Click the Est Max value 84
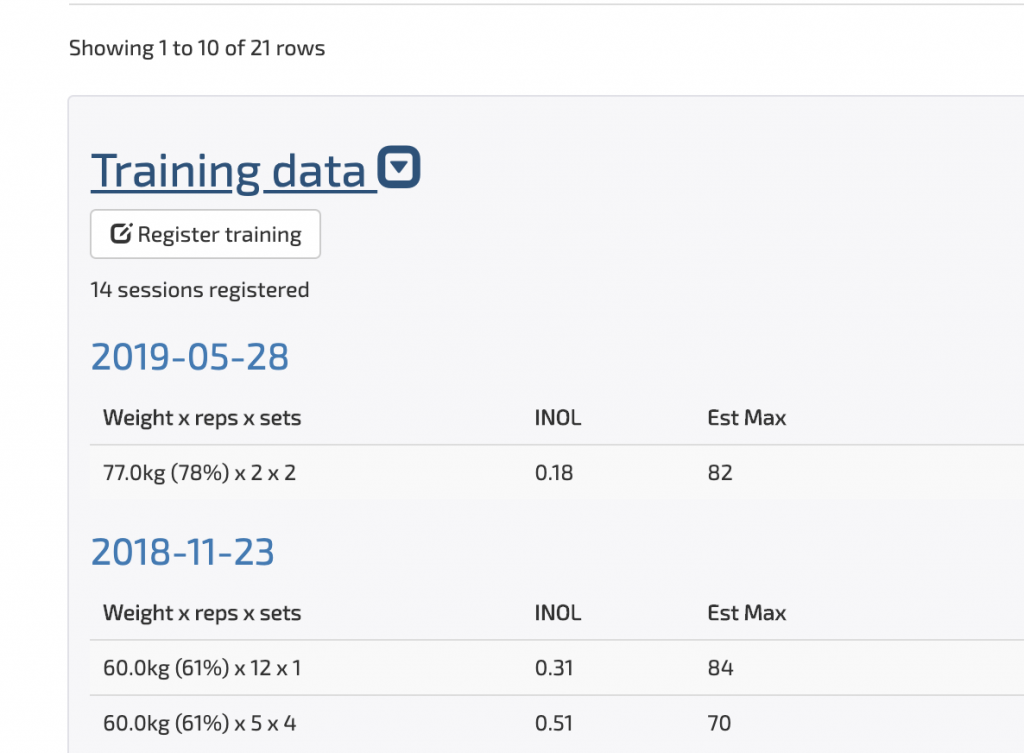1024x753 pixels. pyautogui.click(x=720, y=668)
